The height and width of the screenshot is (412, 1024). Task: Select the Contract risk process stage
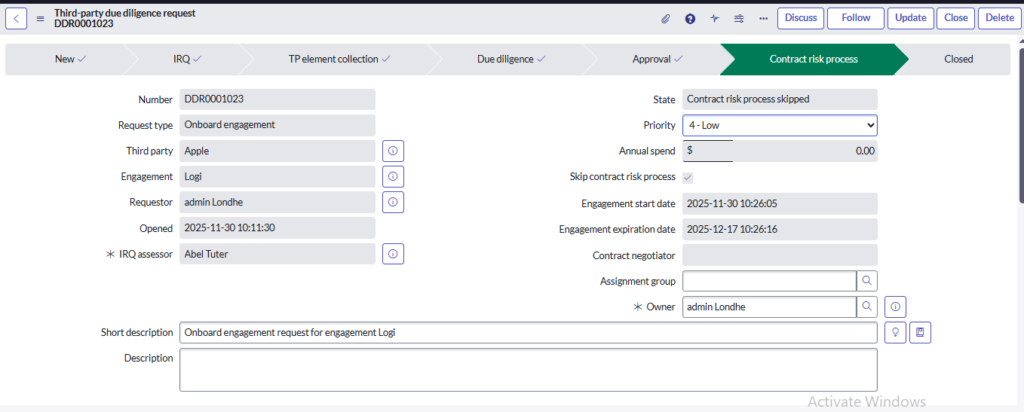click(x=812, y=59)
